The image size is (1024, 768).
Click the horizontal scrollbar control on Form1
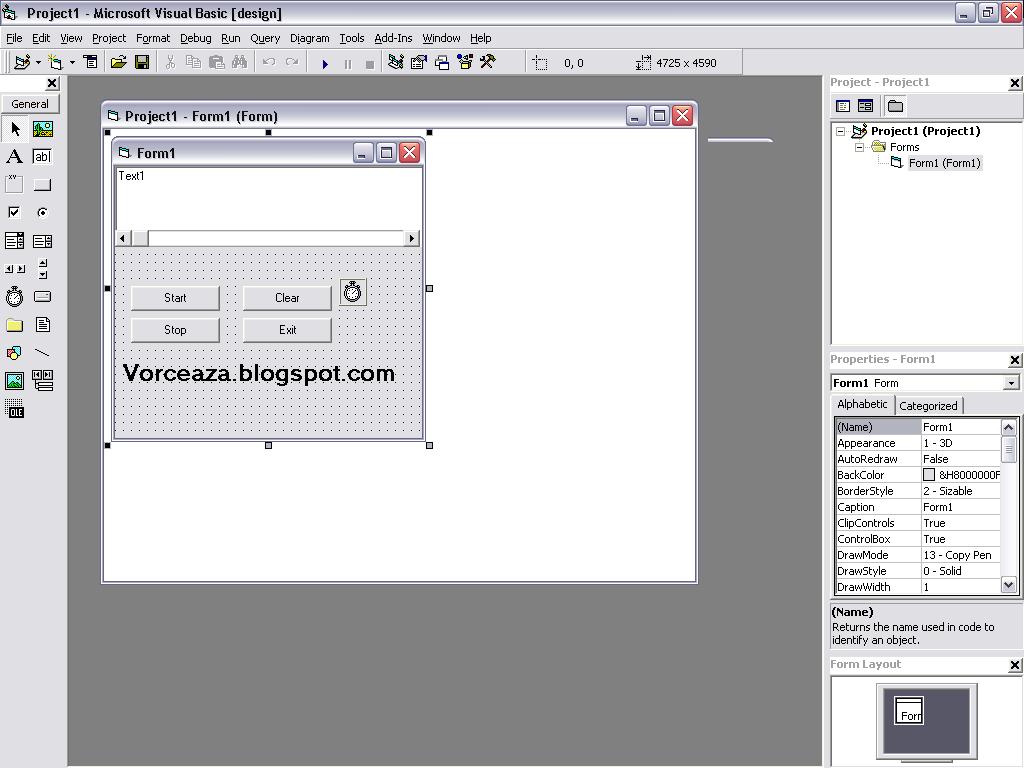267,238
